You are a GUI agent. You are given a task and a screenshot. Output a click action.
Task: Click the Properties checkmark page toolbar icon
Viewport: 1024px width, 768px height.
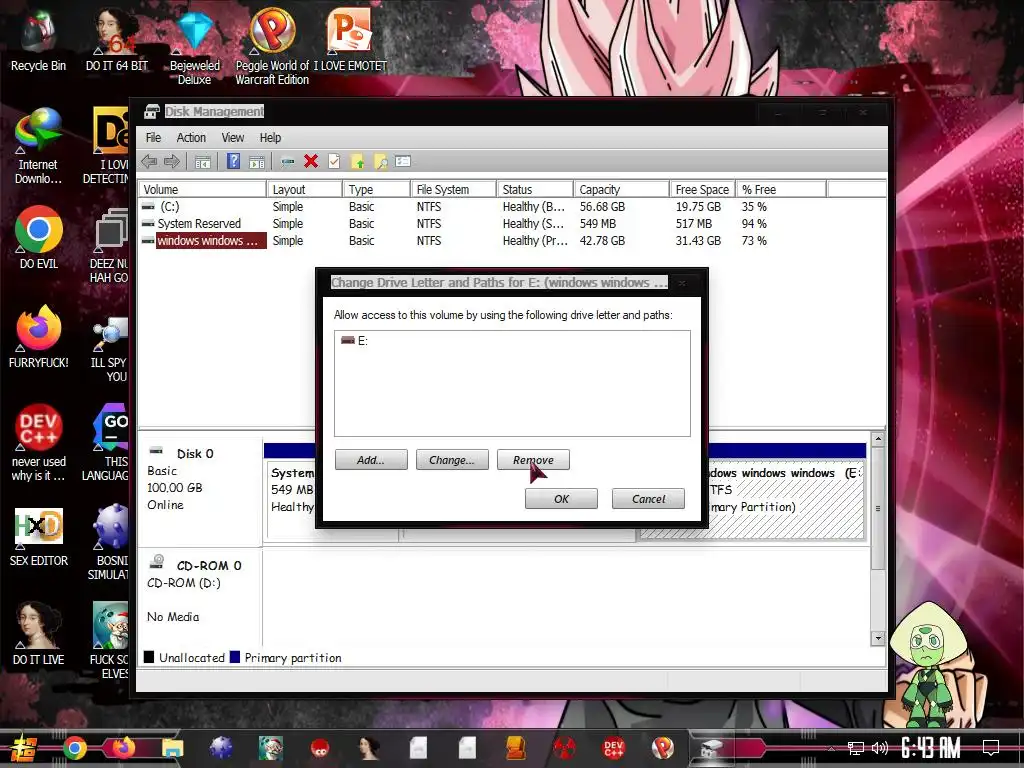(x=334, y=161)
